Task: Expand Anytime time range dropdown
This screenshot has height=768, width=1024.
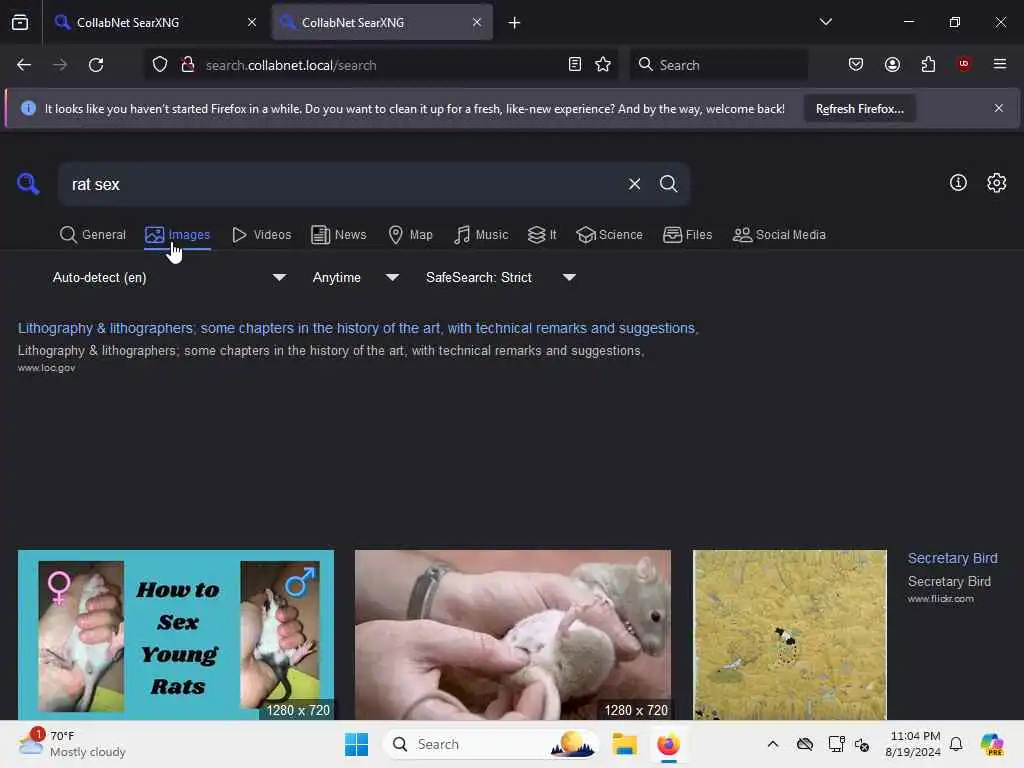Action: point(356,278)
